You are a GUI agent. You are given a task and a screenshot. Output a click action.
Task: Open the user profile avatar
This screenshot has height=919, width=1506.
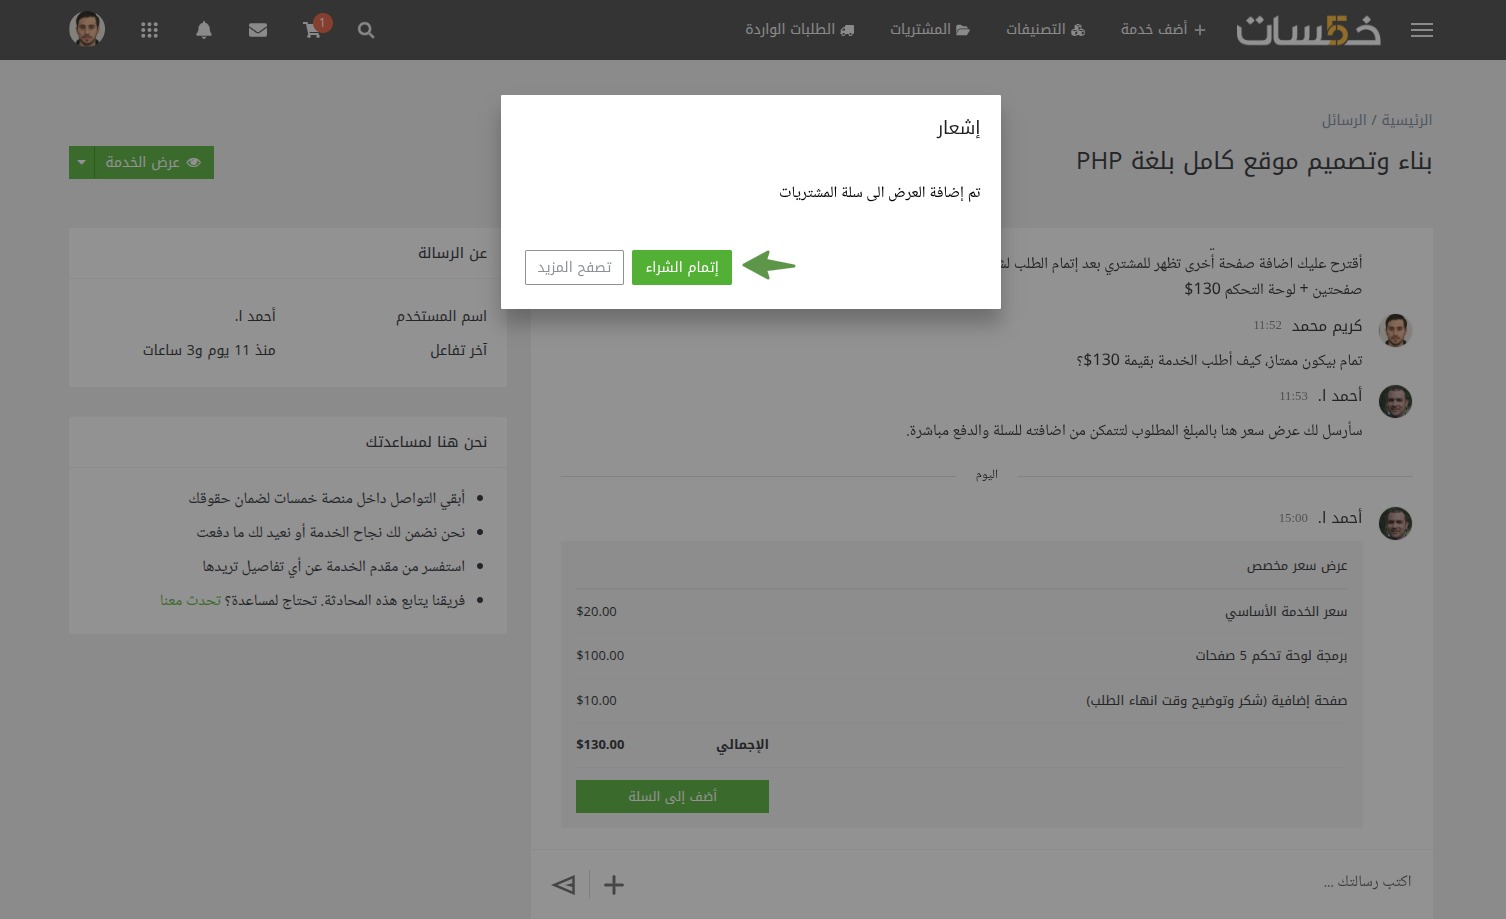tap(87, 29)
